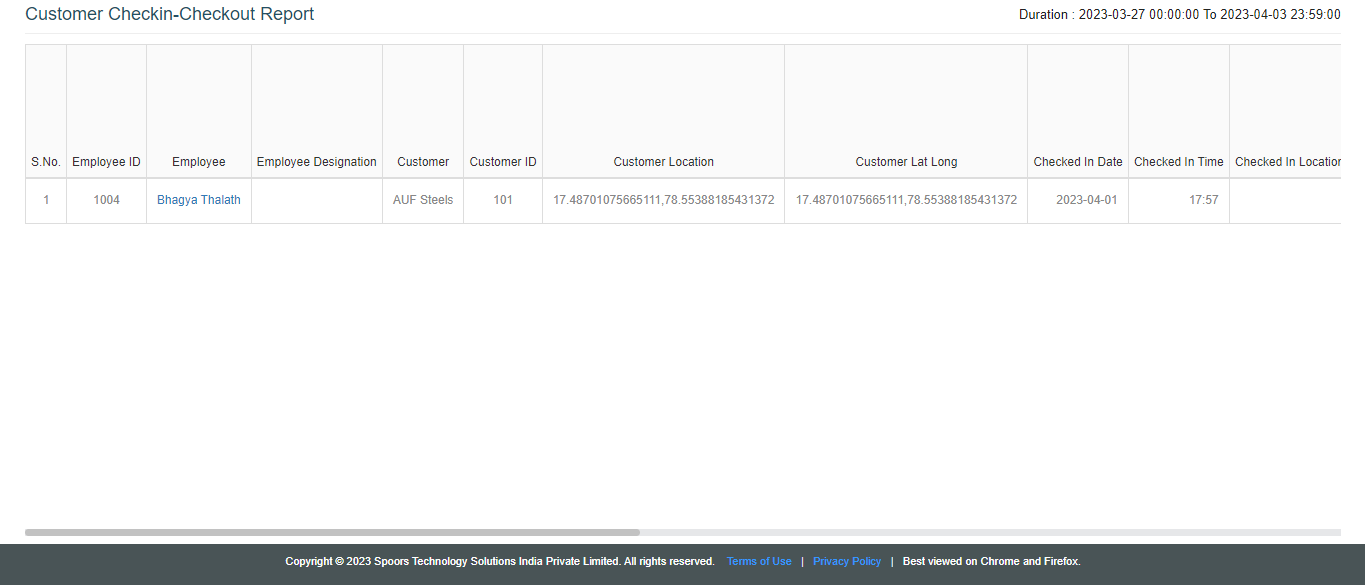Viewport: 1365px width, 585px height.
Task: Click the Customer Lat Long column header
Action: (906, 162)
